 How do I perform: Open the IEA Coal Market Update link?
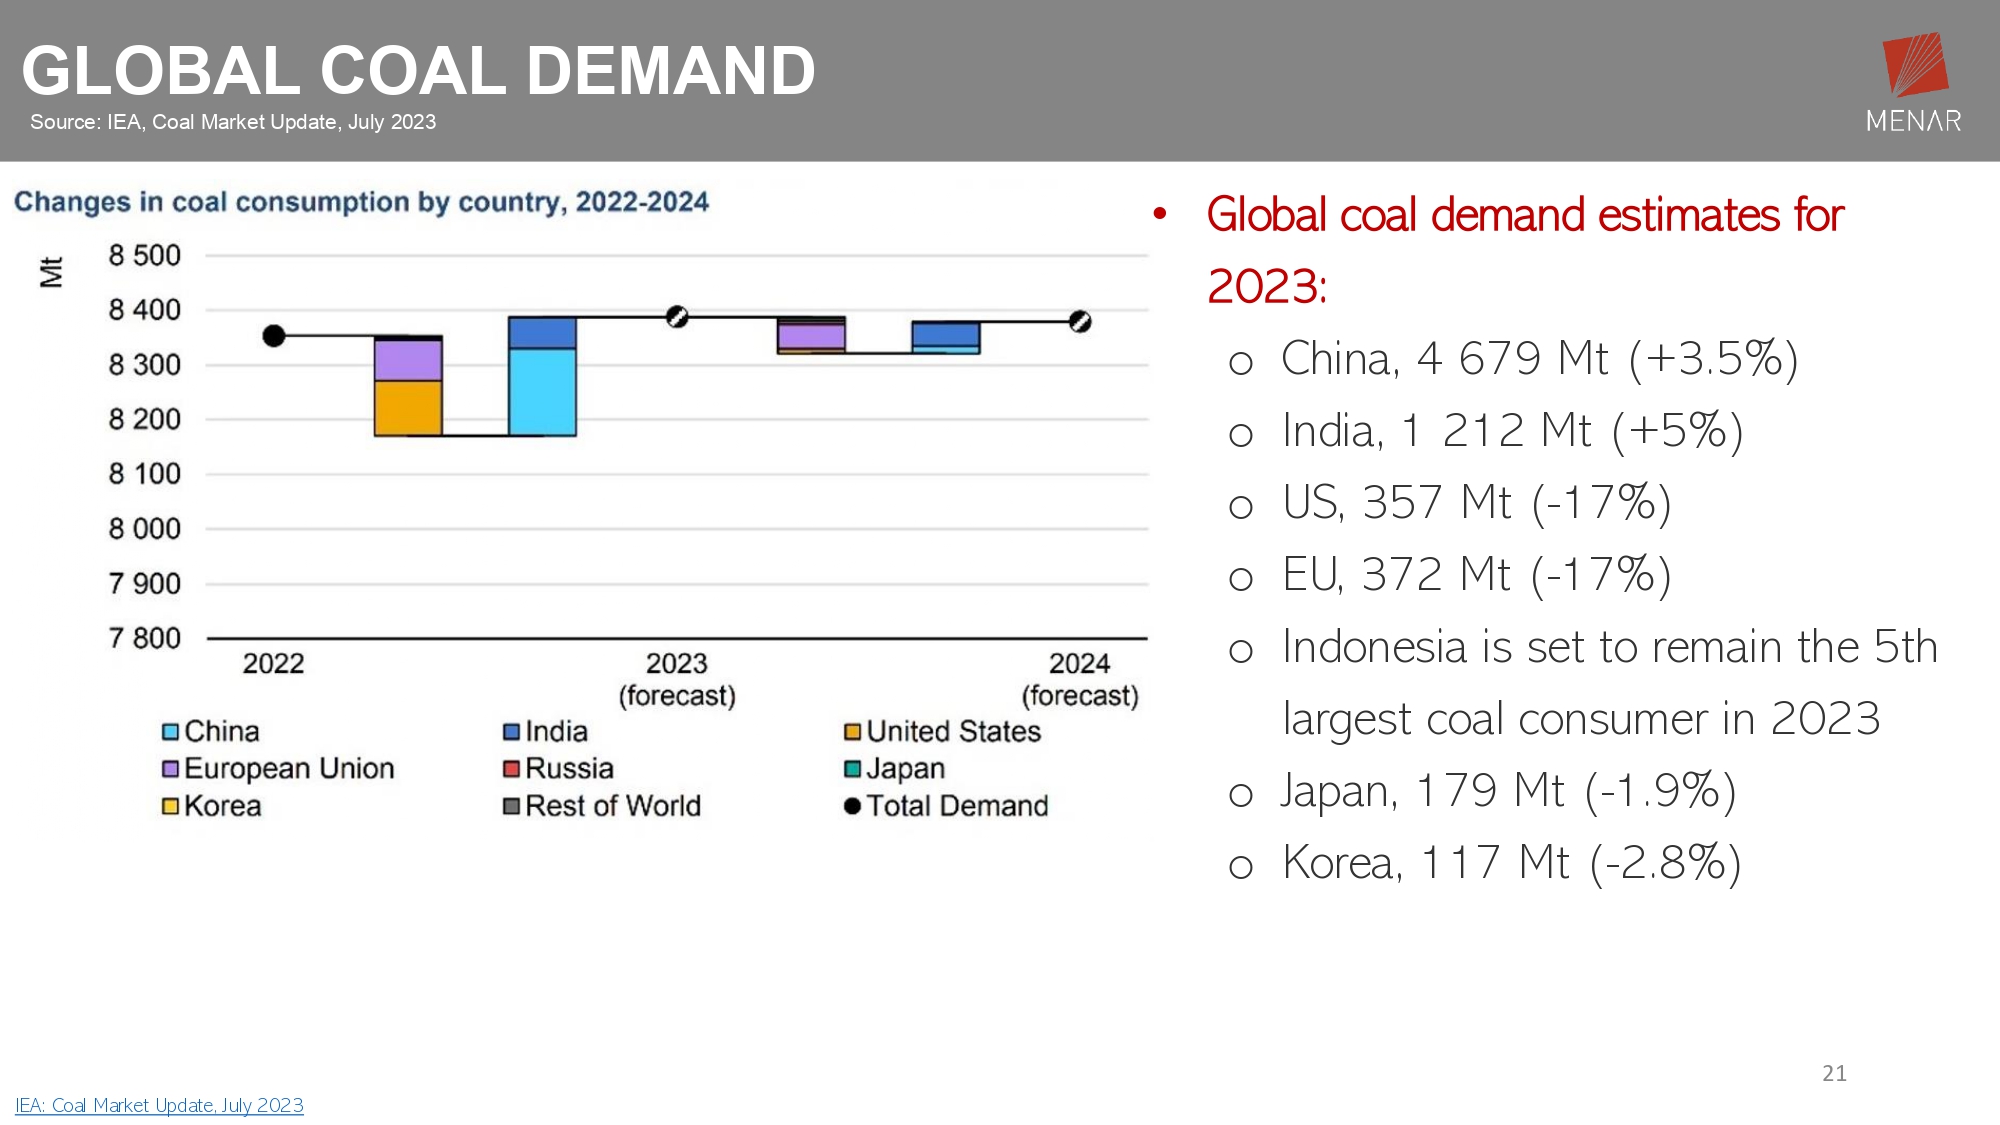[159, 1105]
